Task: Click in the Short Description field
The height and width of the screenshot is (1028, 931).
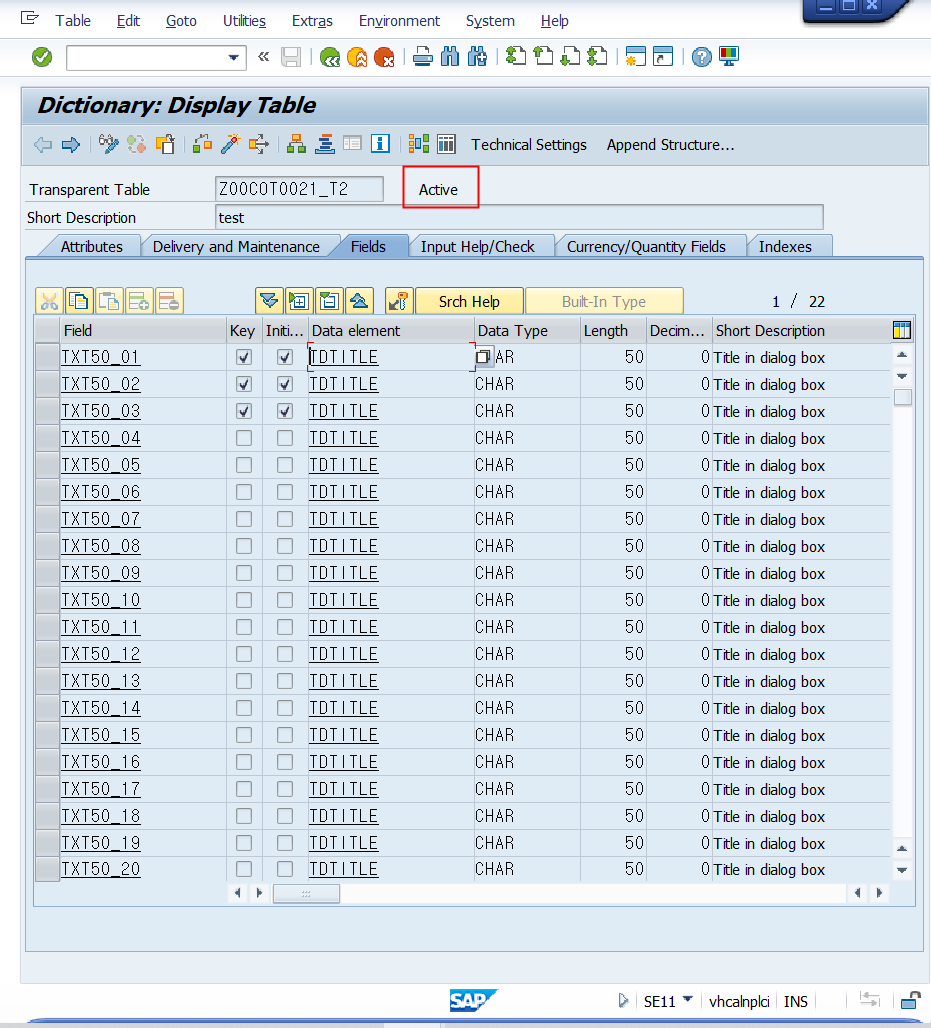Action: click(519, 218)
